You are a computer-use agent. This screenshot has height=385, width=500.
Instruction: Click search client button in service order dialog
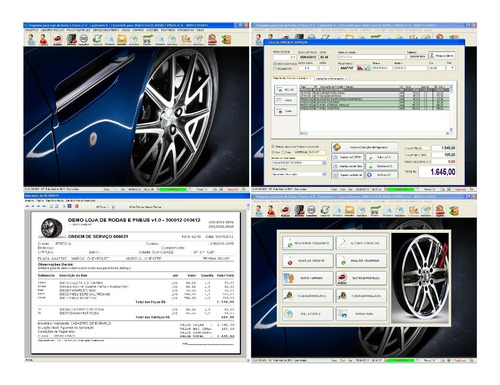pos(442,56)
